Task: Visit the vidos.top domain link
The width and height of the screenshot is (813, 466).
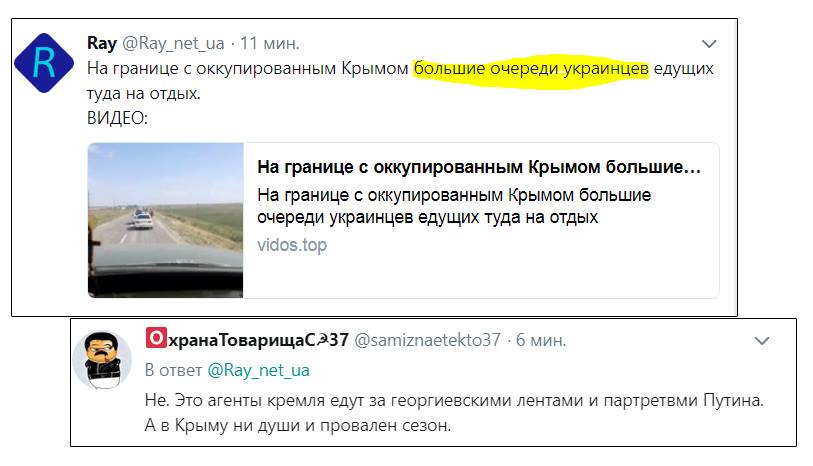Action: [x=292, y=245]
